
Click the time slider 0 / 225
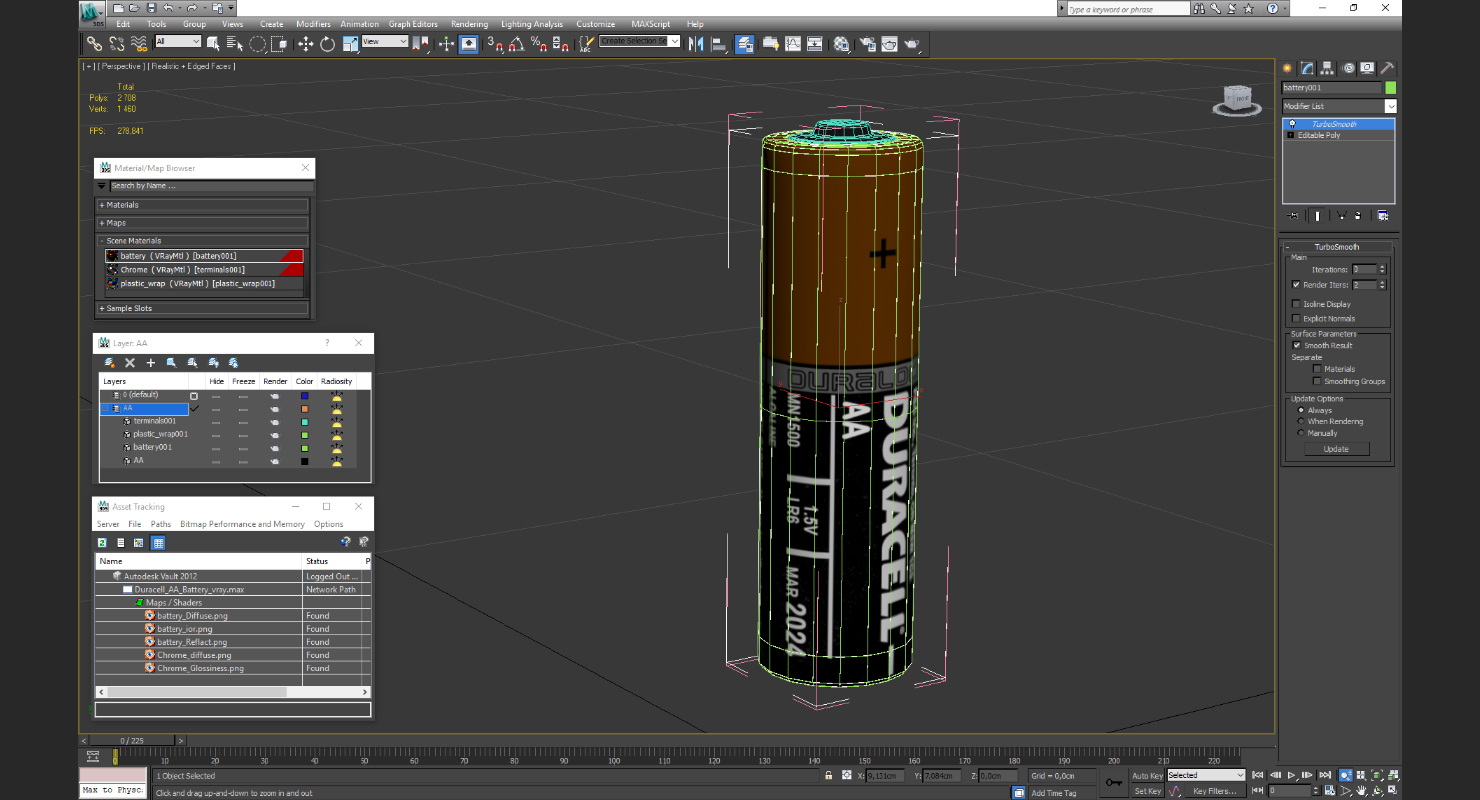(x=131, y=740)
